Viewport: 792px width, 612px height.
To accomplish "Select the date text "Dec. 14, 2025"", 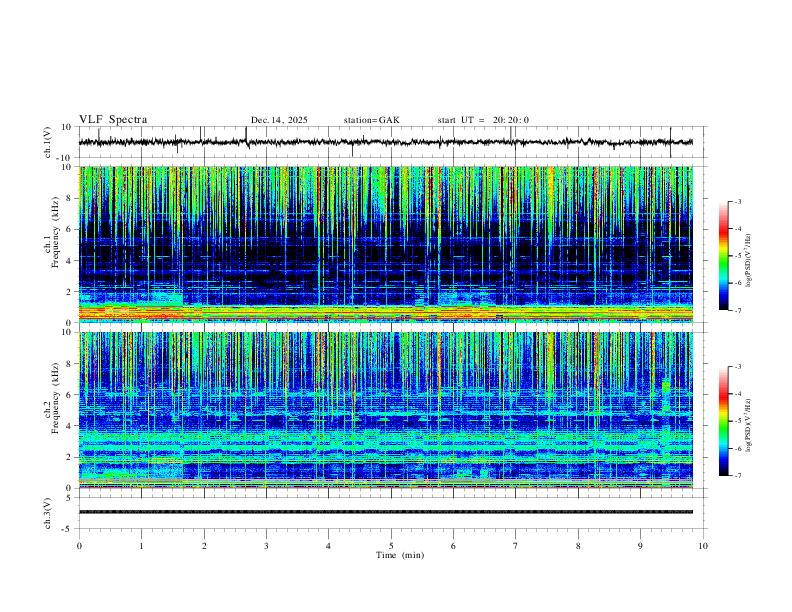I will click(x=279, y=120).
